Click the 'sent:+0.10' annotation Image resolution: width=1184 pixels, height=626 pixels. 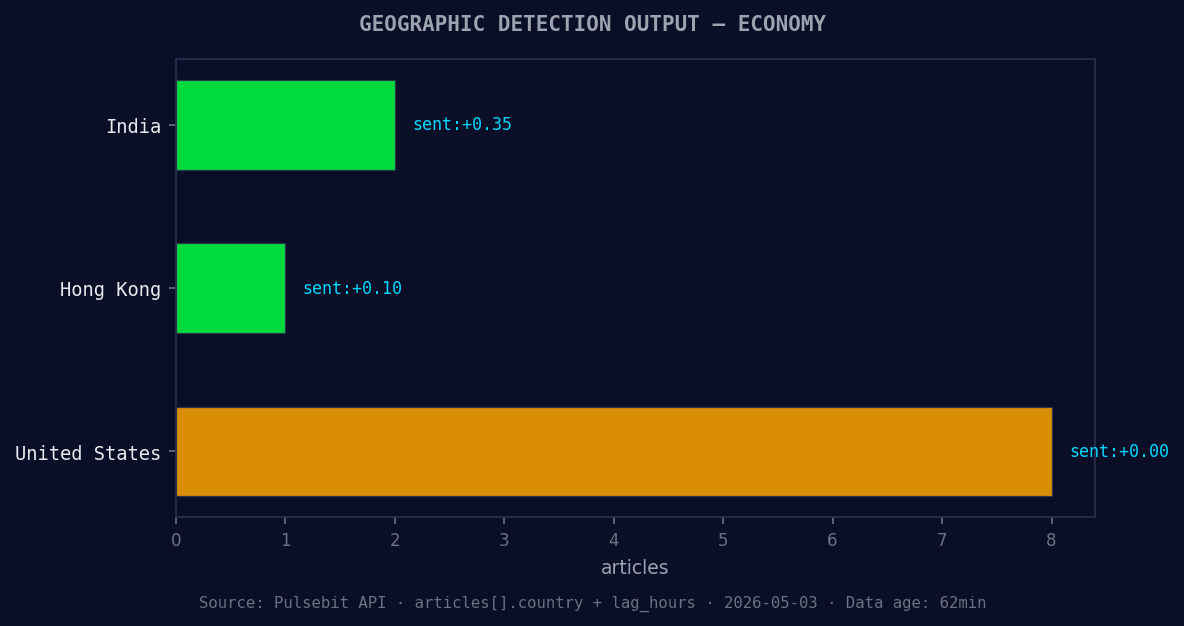click(x=352, y=288)
